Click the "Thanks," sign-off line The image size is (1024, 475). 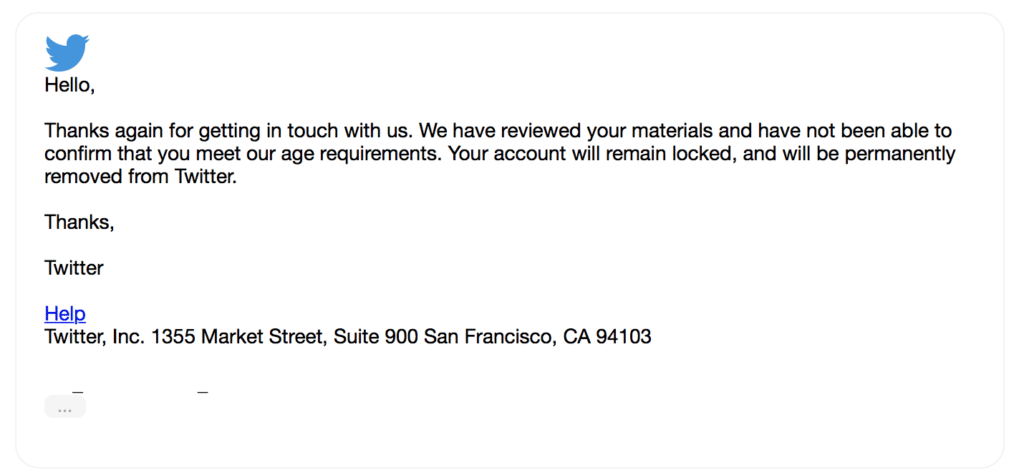(79, 222)
